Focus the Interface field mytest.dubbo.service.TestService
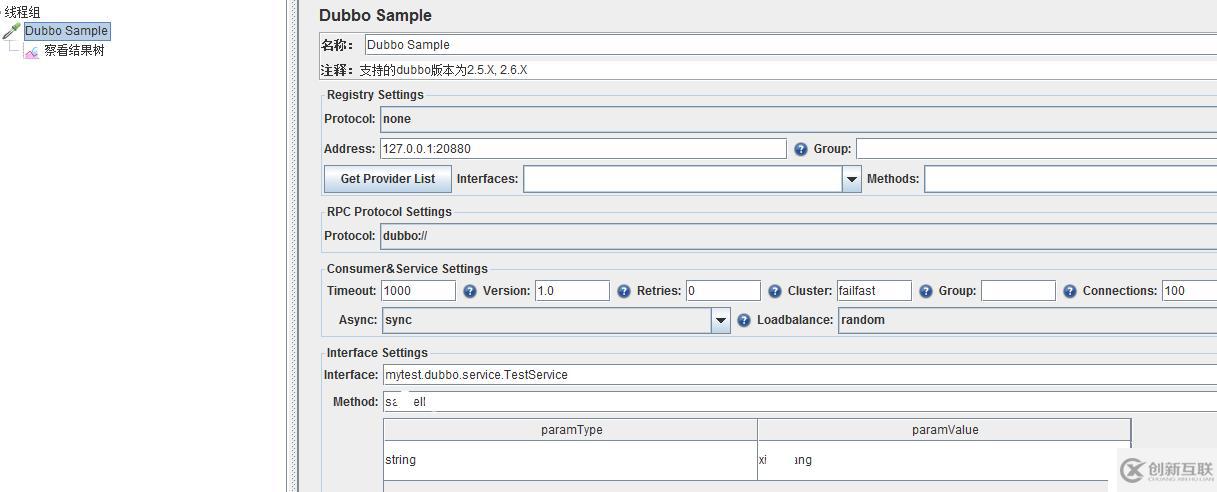This screenshot has width=1217, height=492. (800, 375)
